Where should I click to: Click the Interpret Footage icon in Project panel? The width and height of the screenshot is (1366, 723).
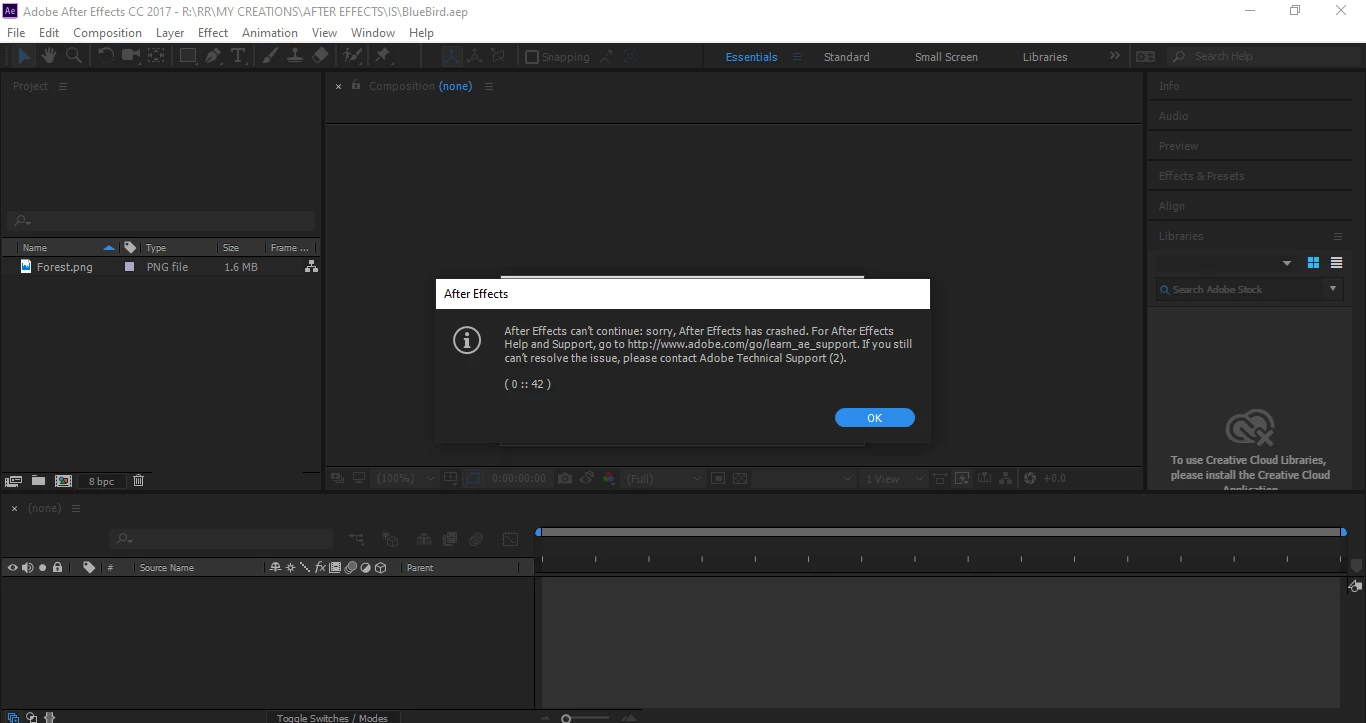(x=14, y=481)
